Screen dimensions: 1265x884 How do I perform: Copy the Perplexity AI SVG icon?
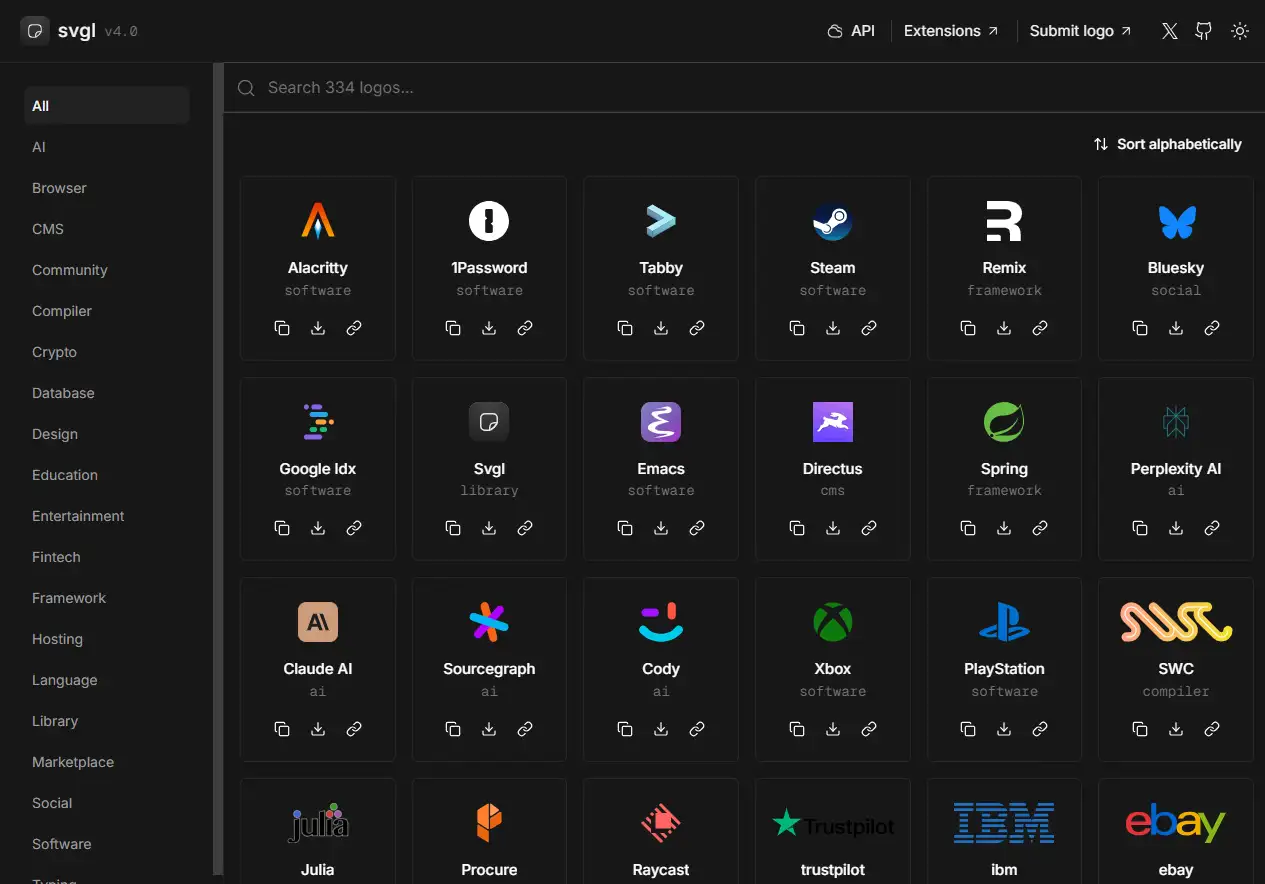point(1140,528)
